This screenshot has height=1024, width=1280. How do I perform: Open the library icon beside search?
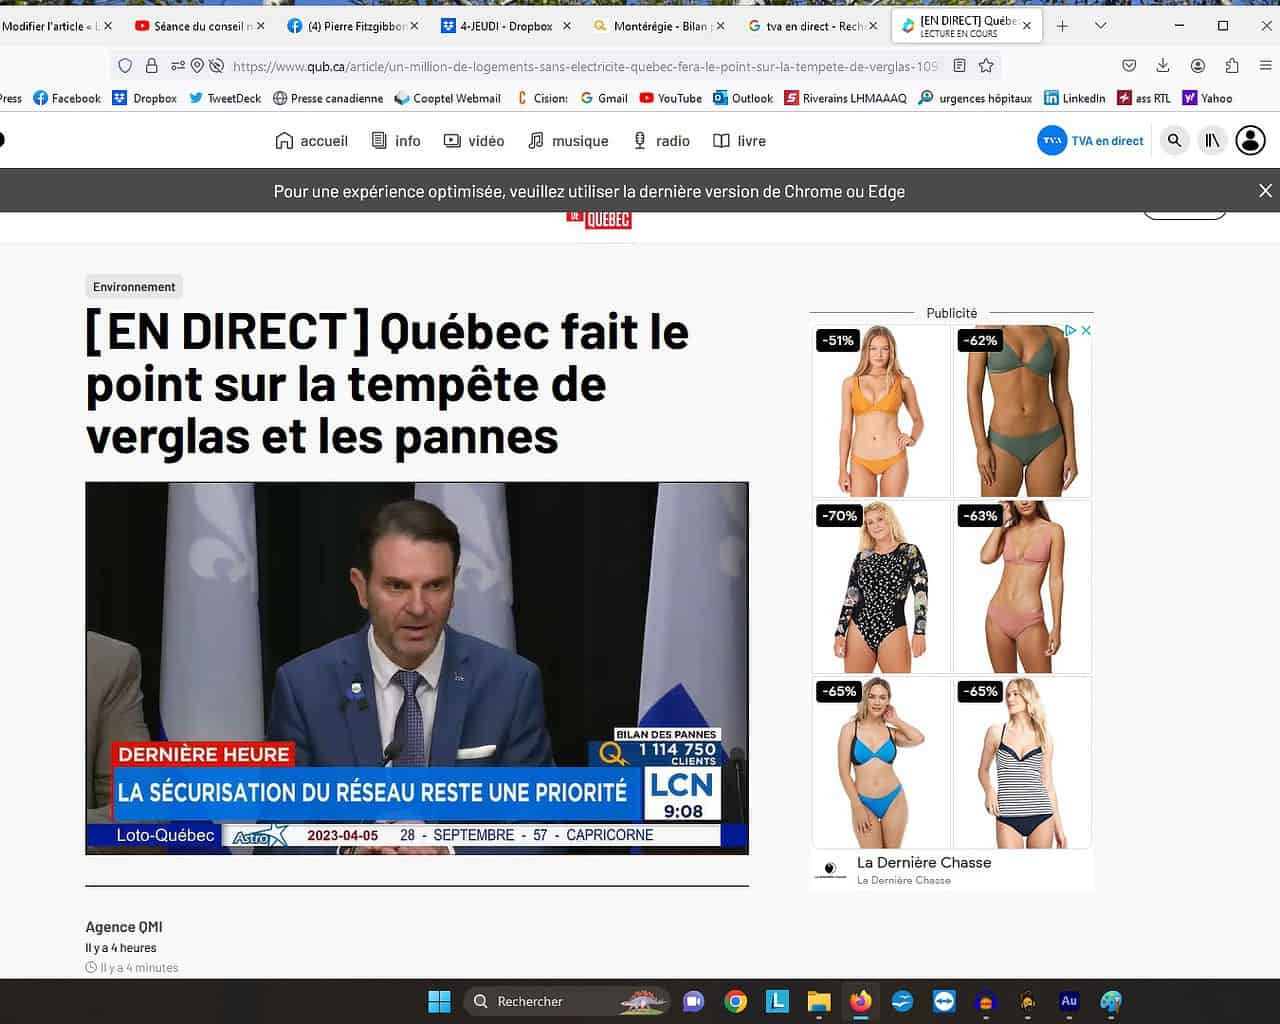point(1212,141)
